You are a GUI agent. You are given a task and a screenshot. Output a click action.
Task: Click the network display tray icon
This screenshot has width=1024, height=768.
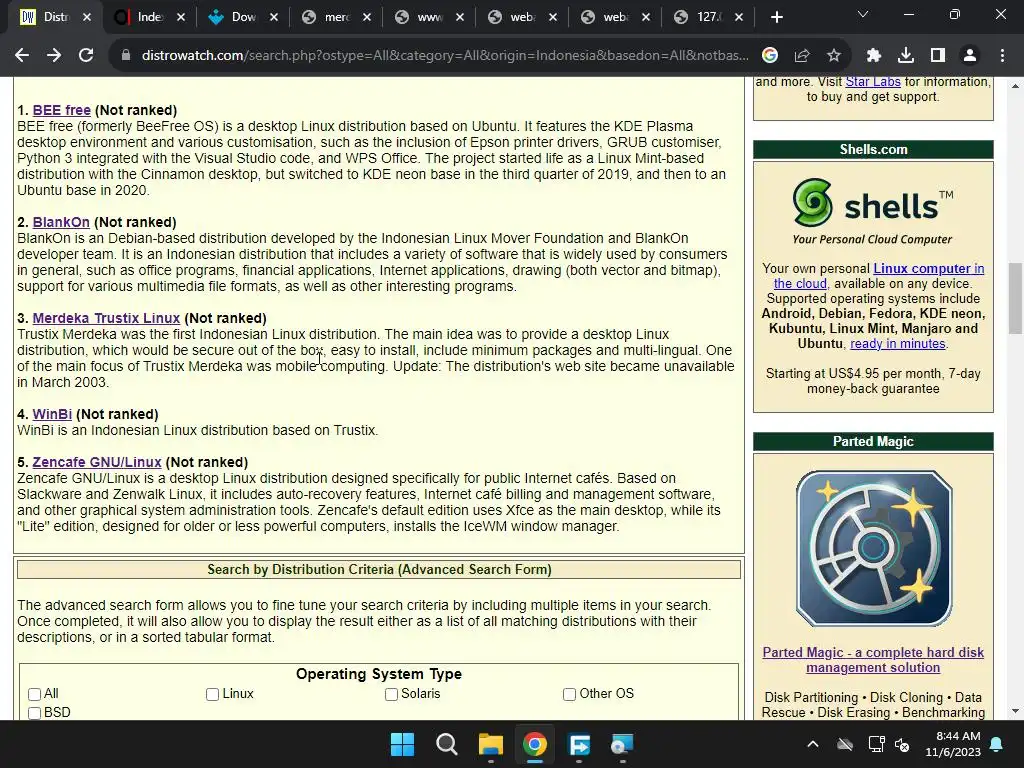coord(876,744)
